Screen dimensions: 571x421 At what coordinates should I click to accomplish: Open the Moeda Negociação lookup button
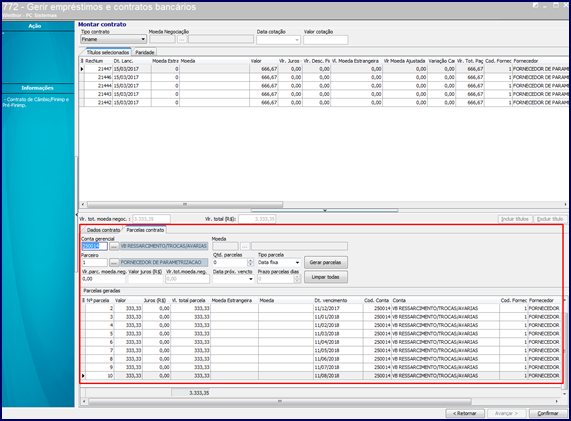pyautogui.click(x=182, y=39)
